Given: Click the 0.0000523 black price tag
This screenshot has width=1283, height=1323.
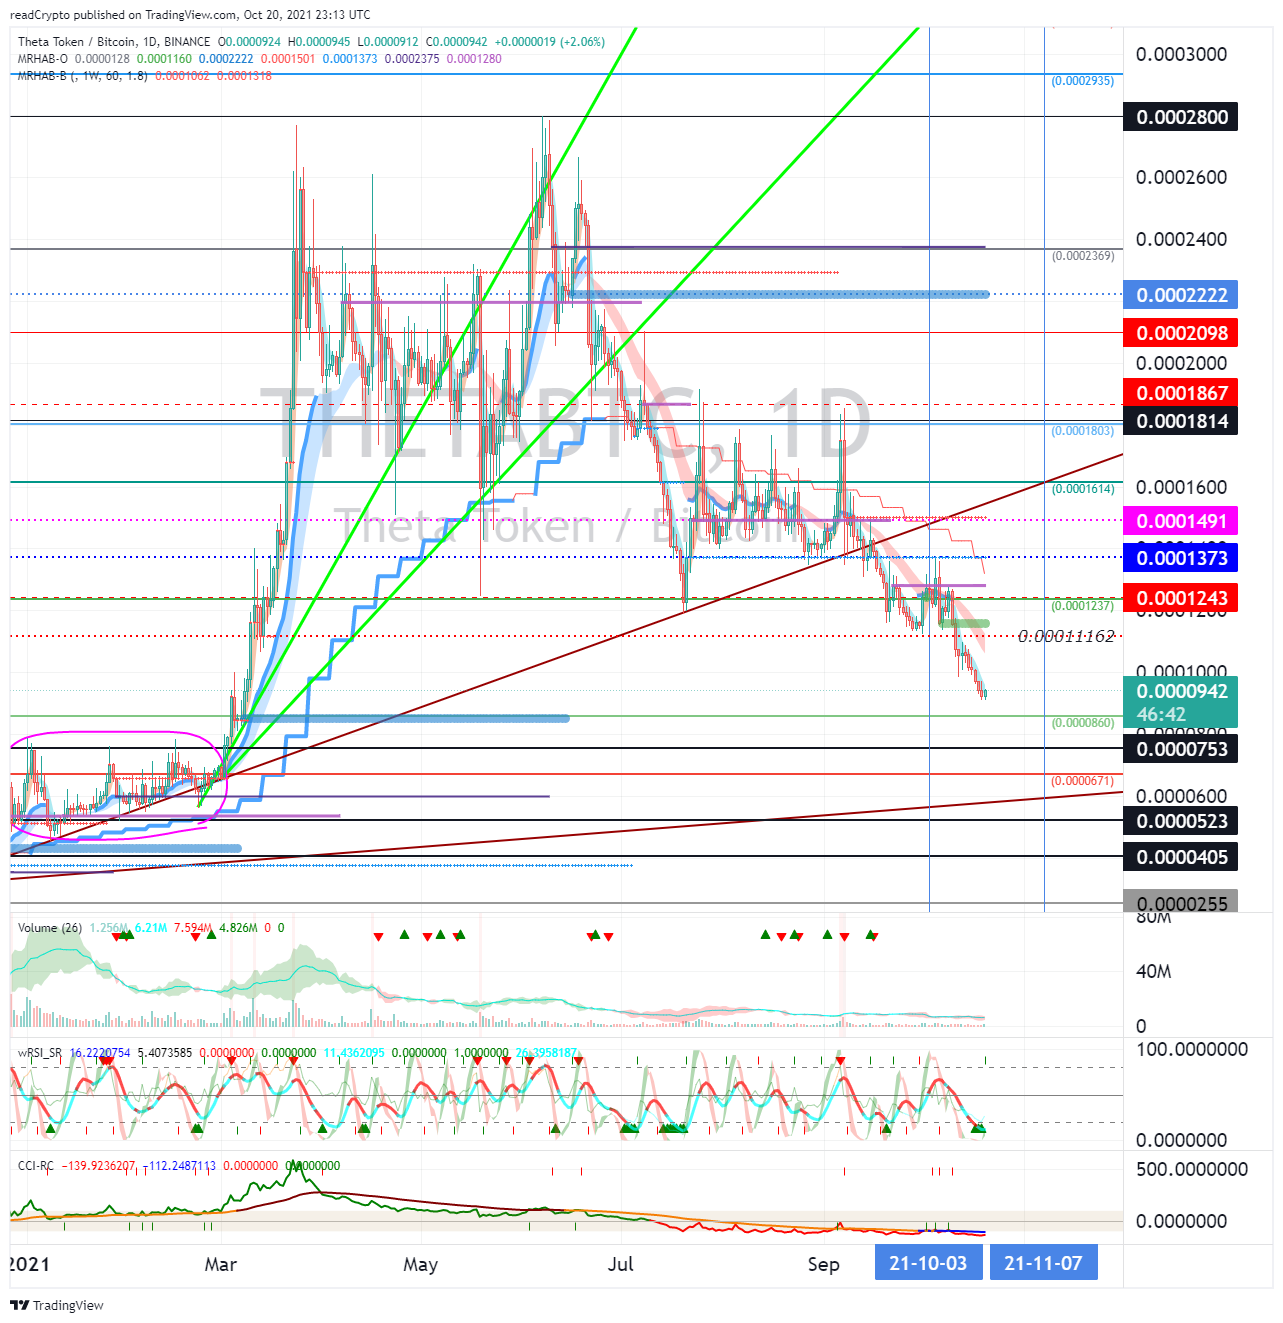Looking at the screenshot, I should point(1181,821).
